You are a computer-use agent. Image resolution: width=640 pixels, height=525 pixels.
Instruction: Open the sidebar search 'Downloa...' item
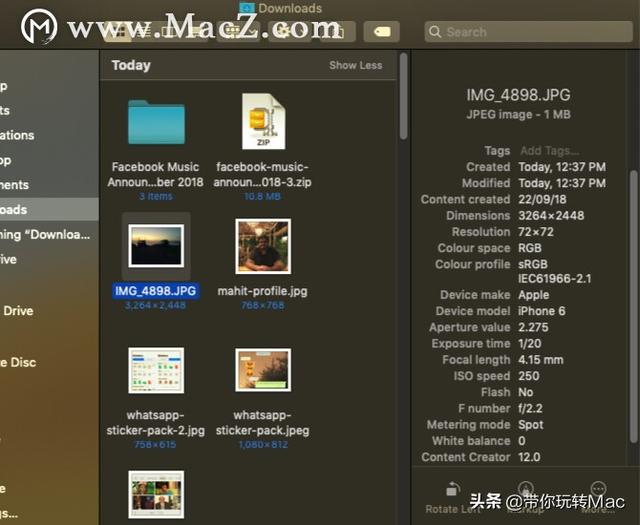(45, 235)
